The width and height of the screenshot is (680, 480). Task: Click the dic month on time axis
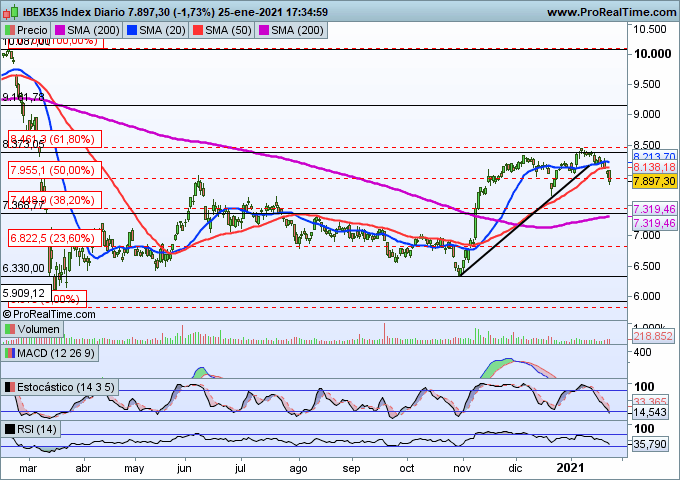[515, 469]
